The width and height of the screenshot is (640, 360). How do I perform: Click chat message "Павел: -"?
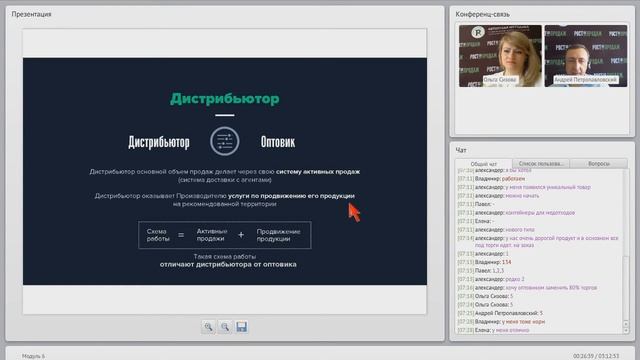click(476, 204)
